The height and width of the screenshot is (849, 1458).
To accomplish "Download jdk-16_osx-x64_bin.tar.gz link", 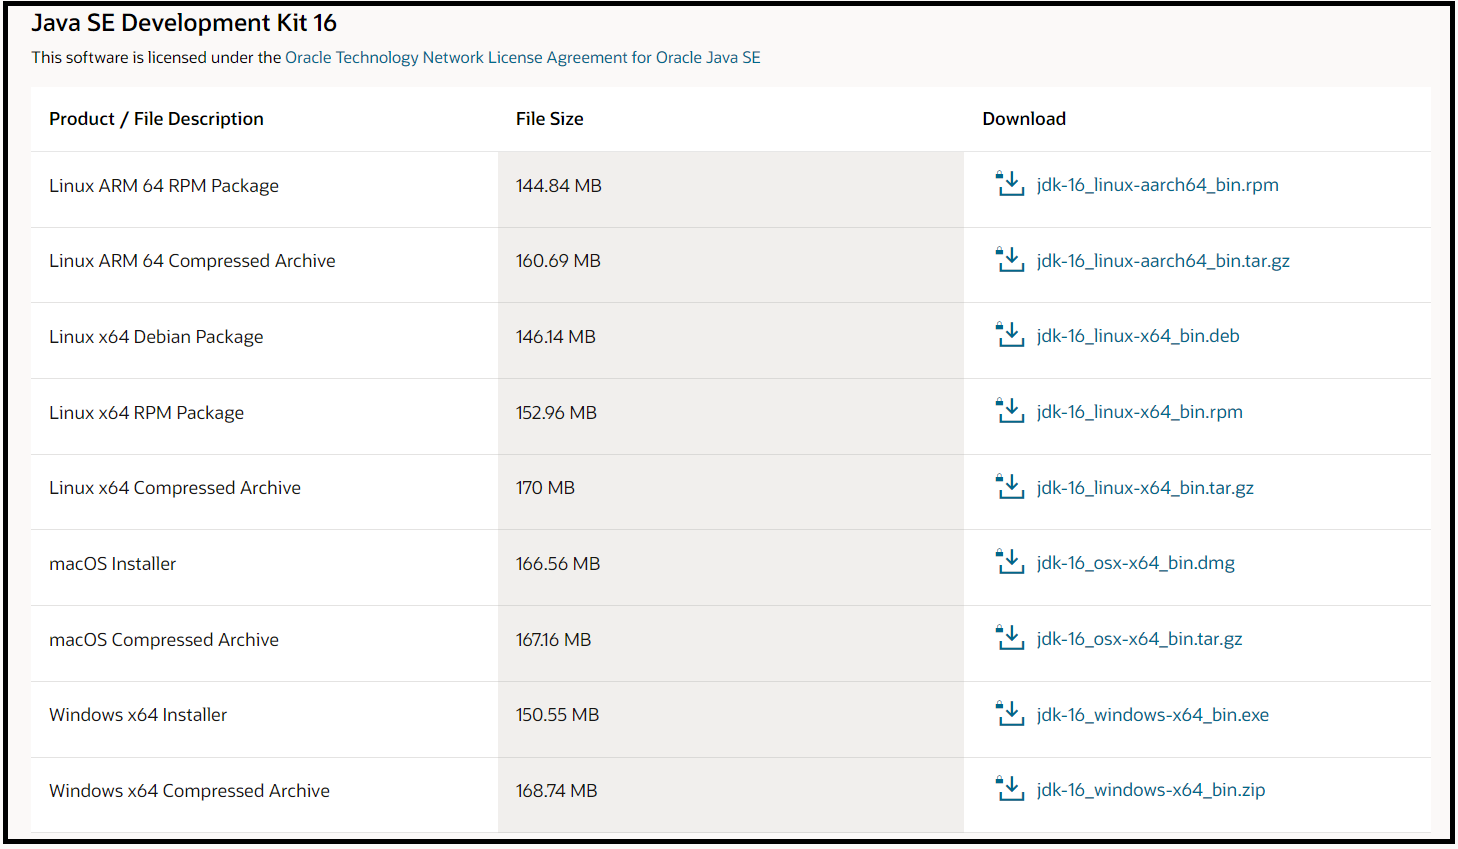I will pyautogui.click(x=1140, y=639).
